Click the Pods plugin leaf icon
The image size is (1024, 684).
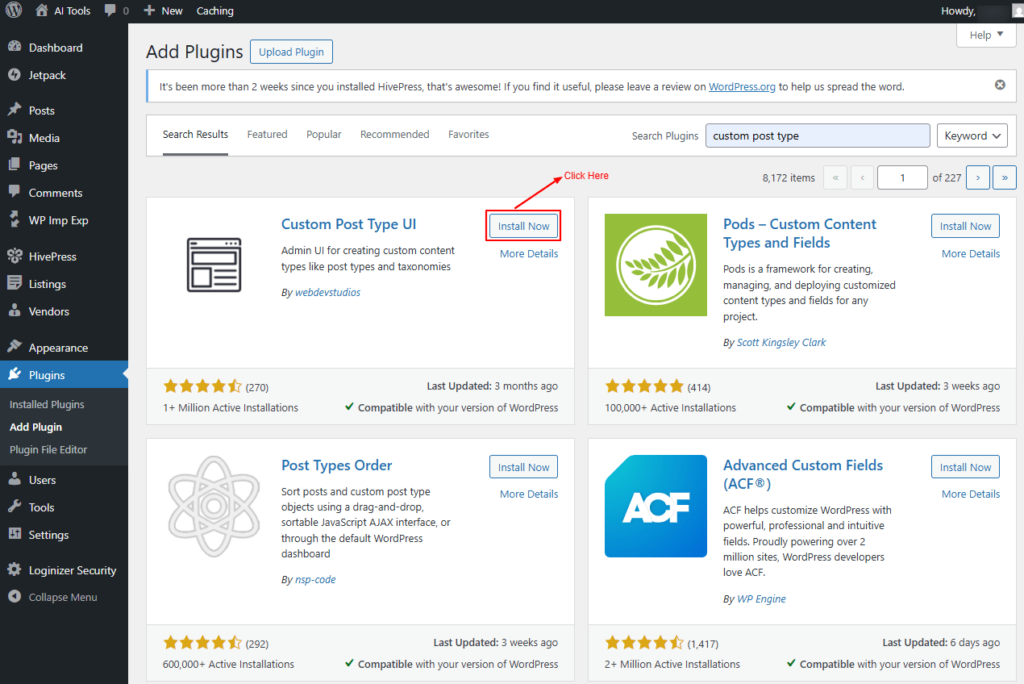(x=648, y=264)
